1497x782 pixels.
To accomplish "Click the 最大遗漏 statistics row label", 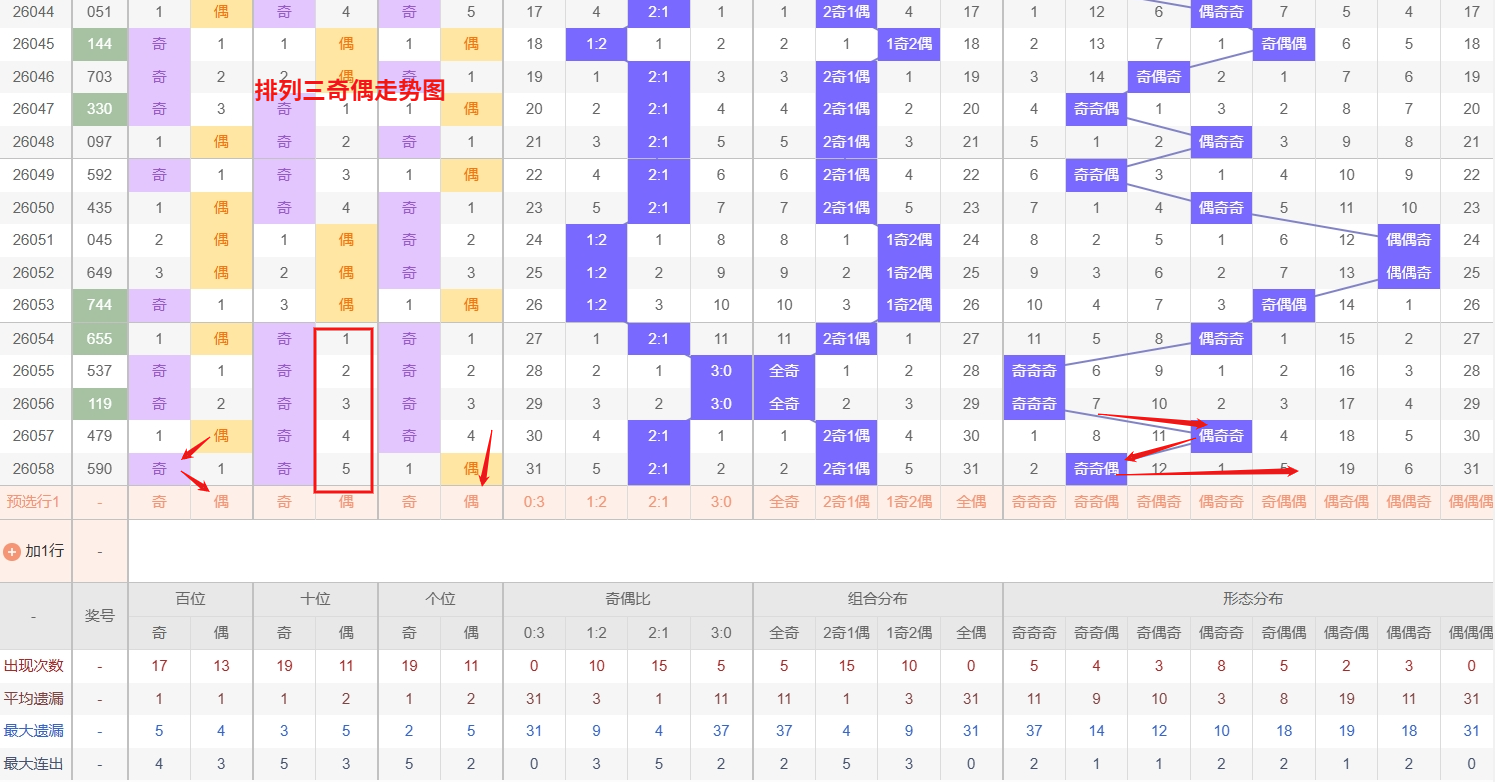I will [34, 732].
